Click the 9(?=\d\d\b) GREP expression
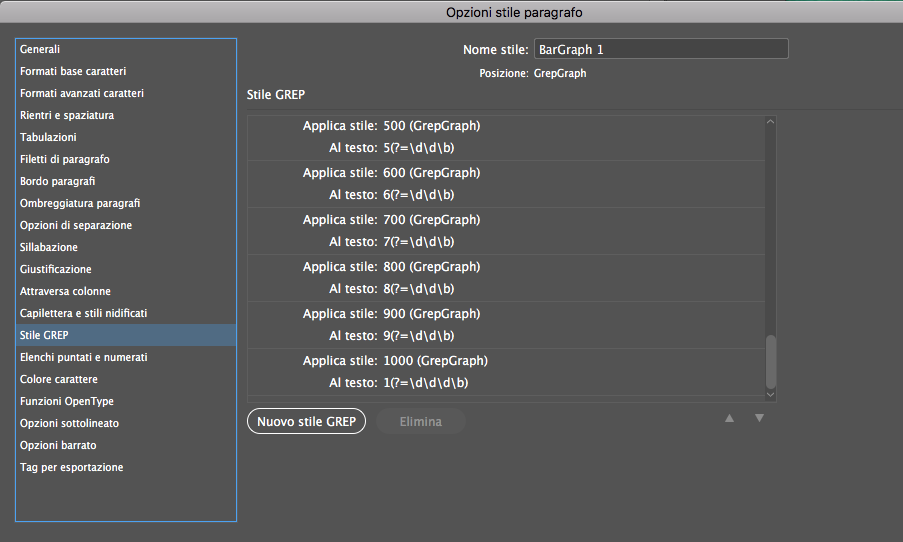 [x=419, y=336]
